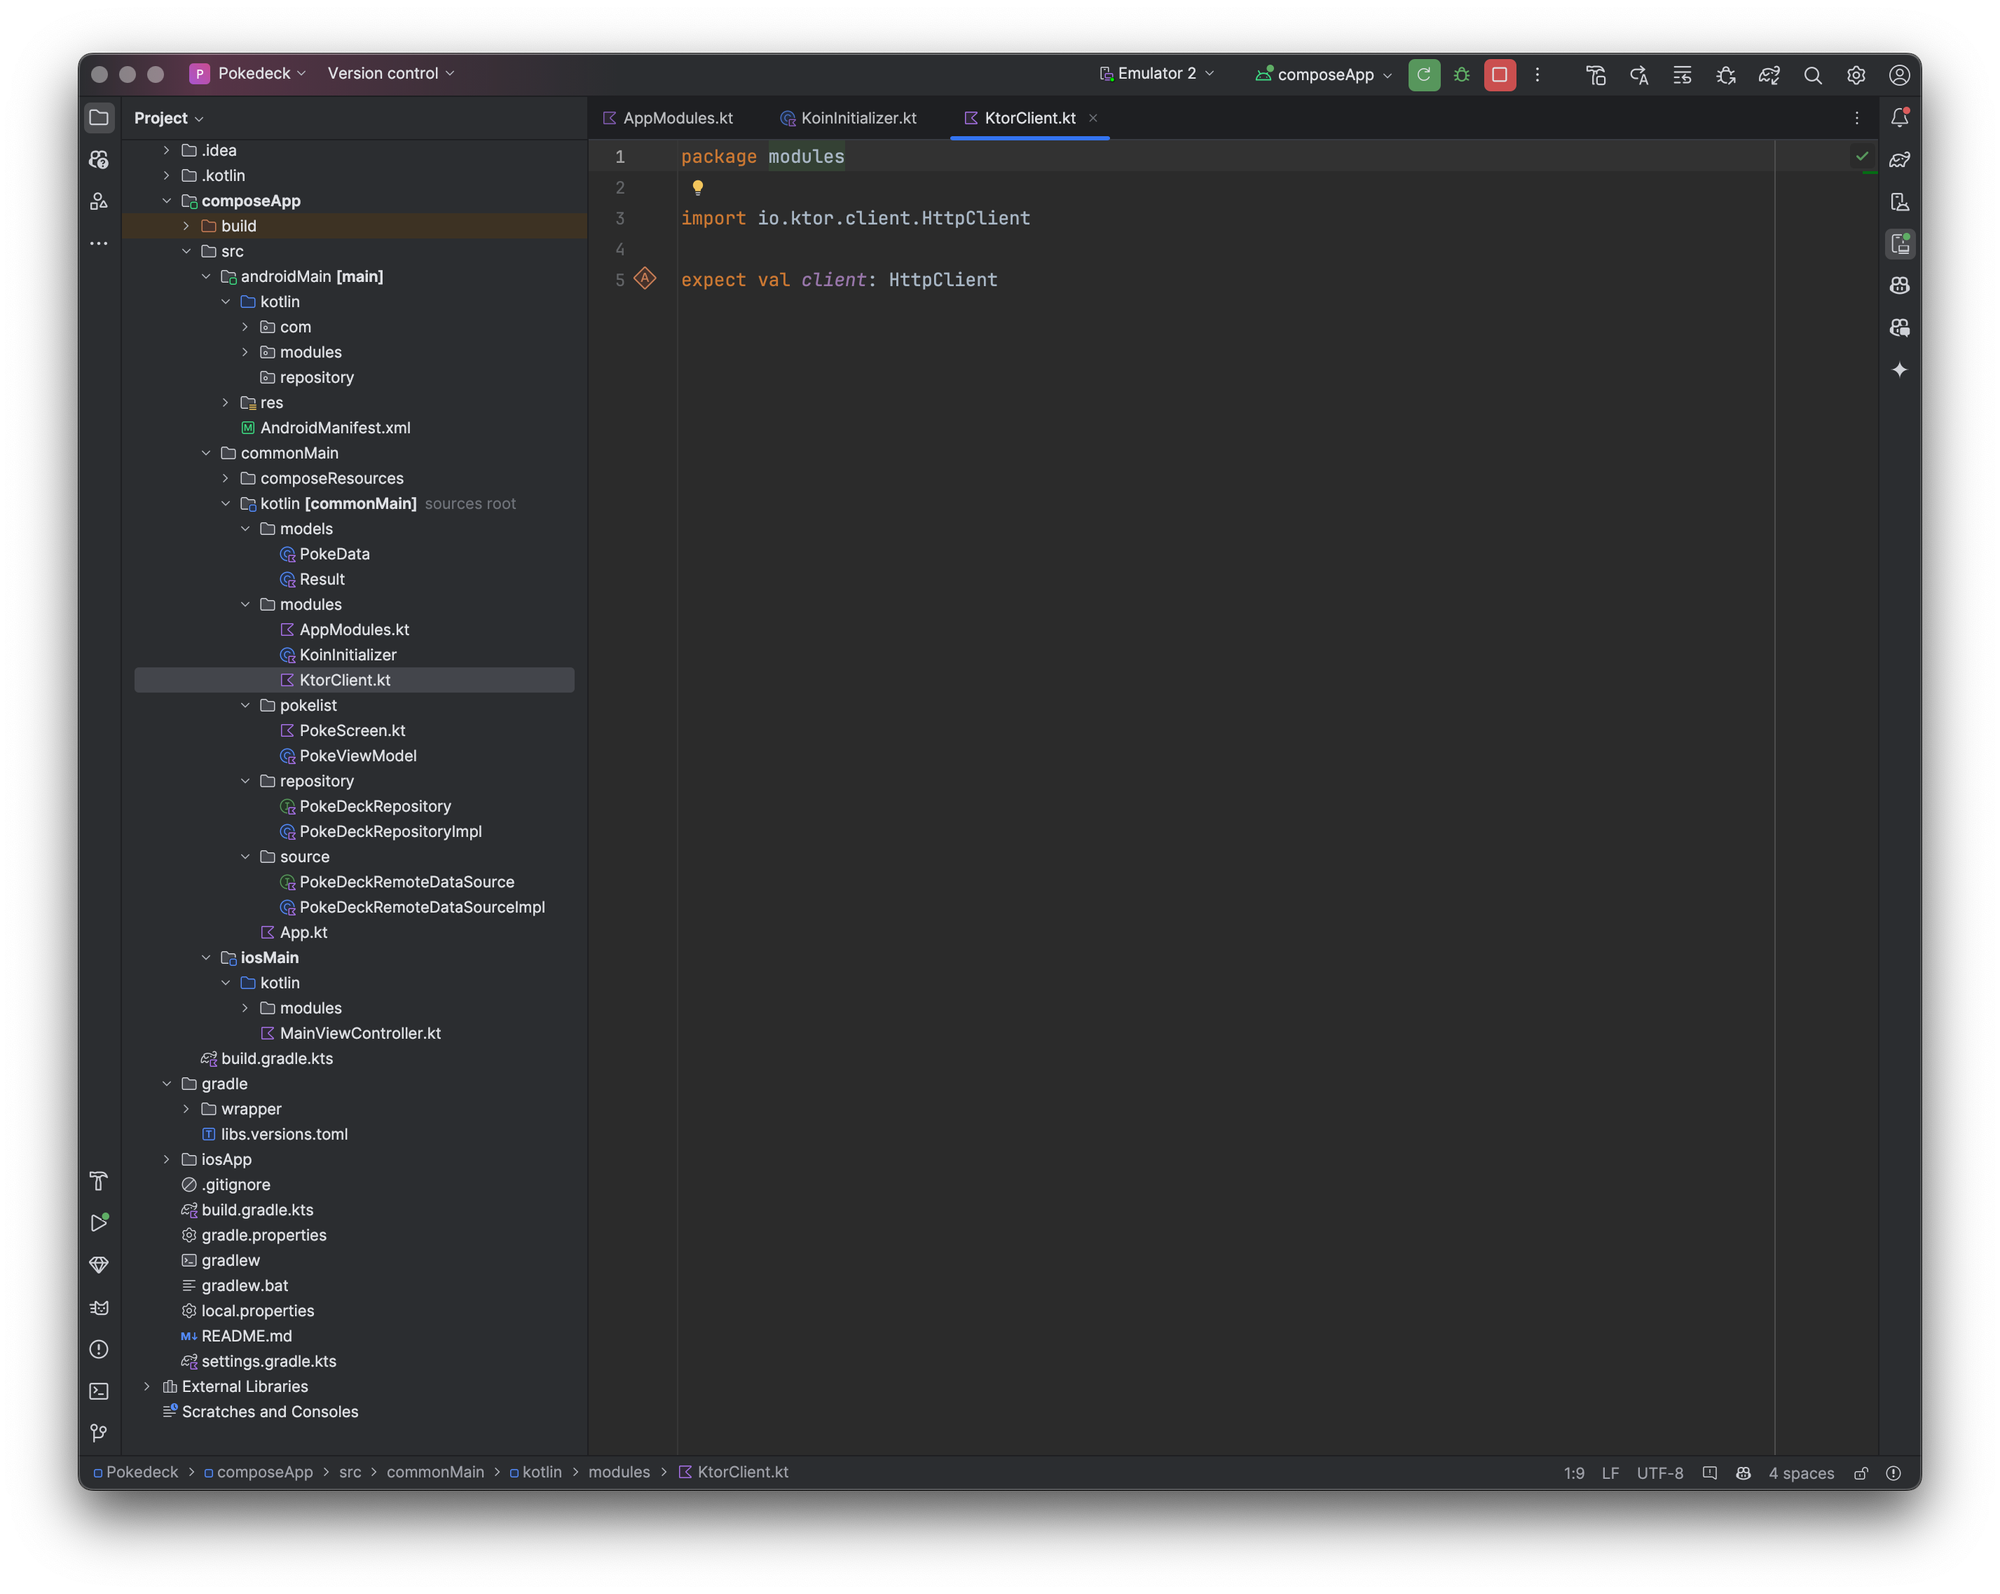Collapse the androidMain folder
The width and height of the screenshot is (2000, 1594).
point(206,277)
